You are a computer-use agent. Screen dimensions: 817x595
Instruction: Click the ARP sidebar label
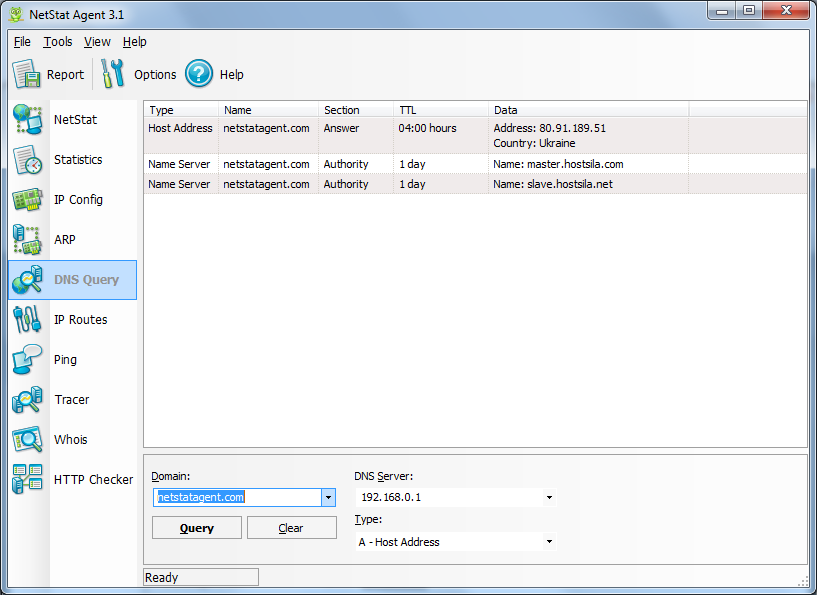(65, 240)
